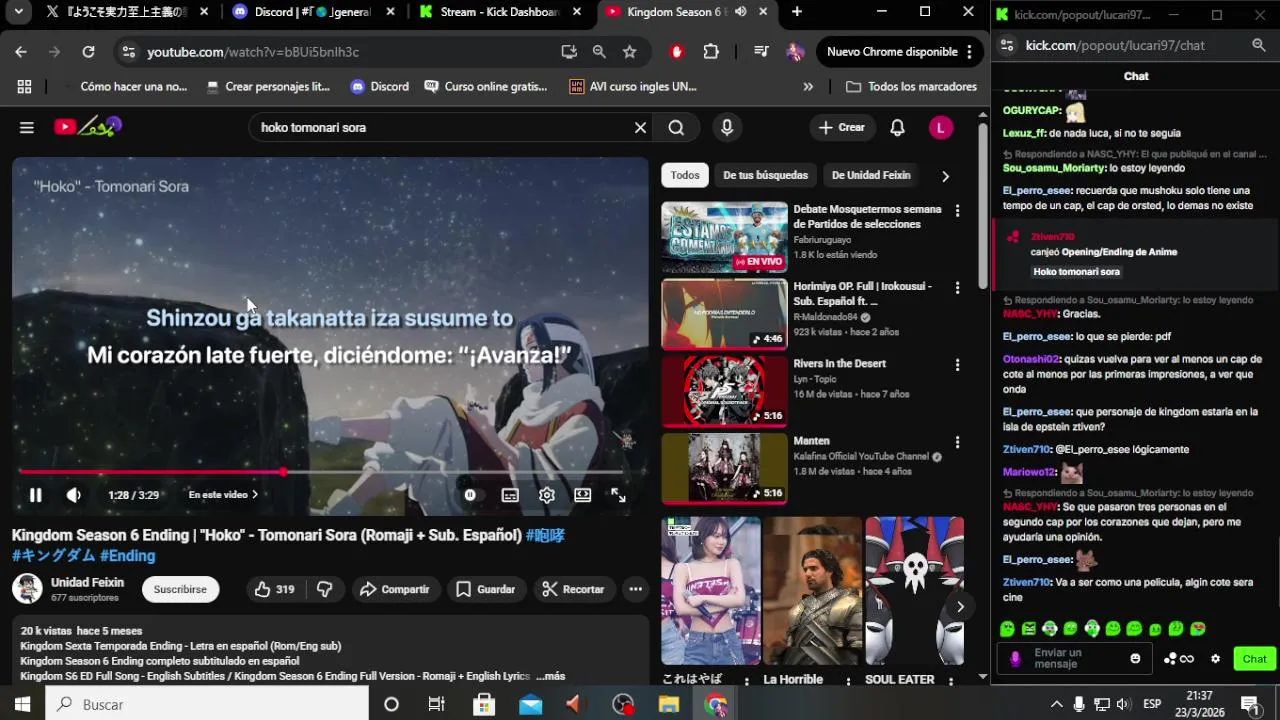This screenshot has height=720, width=1280.
Task: Open 'Manten' video title
Action: click(x=812, y=441)
